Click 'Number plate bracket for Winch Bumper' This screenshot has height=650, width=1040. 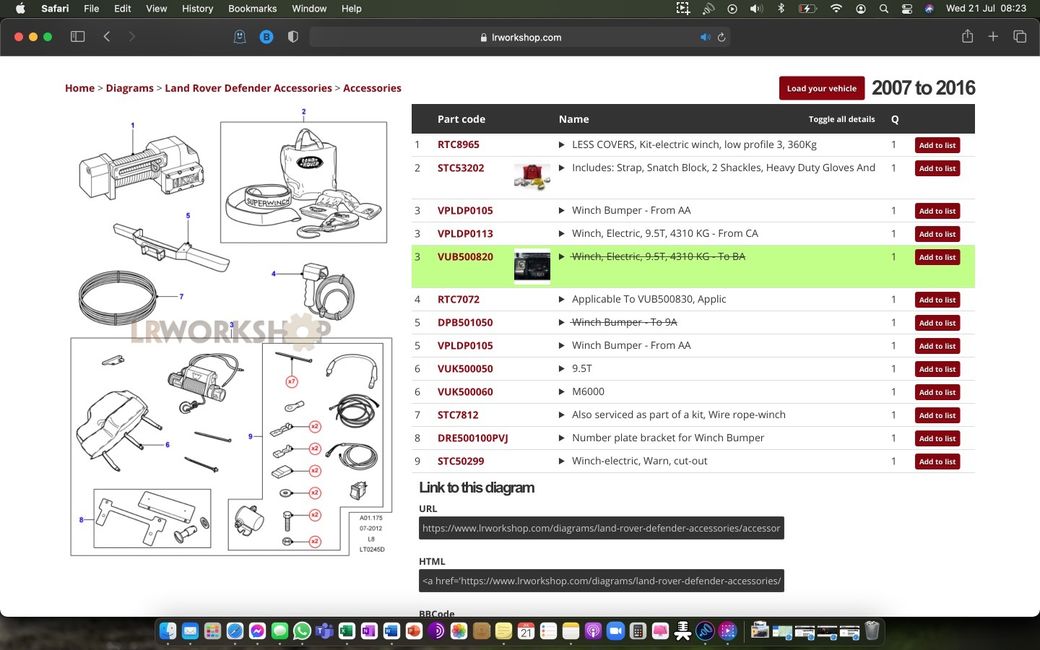[x=668, y=438]
